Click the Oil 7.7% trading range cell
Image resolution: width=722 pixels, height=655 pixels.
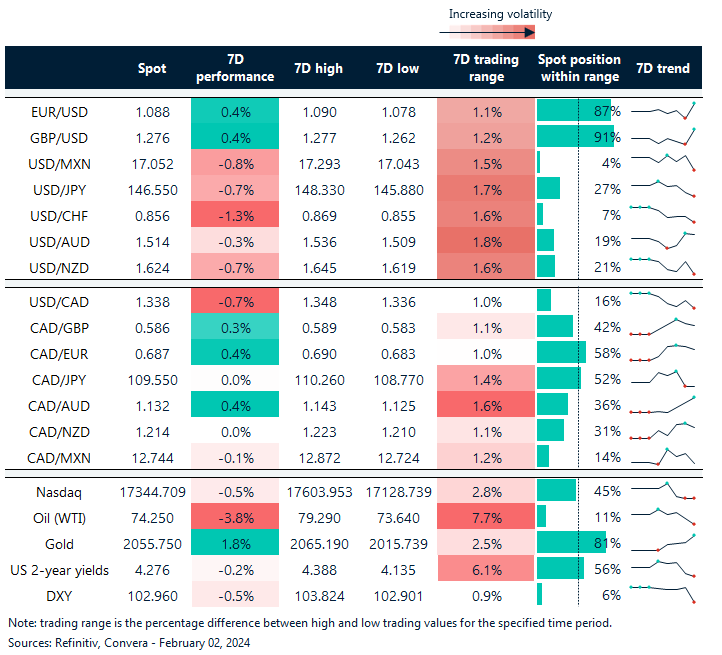click(x=485, y=517)
